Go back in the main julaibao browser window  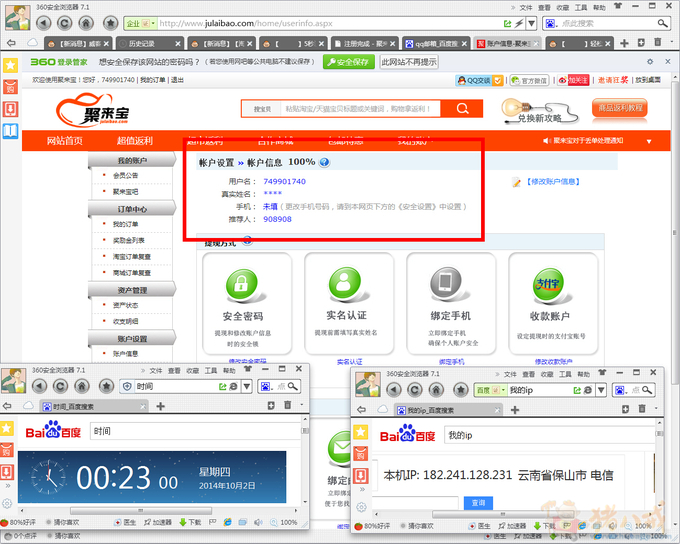43,23
